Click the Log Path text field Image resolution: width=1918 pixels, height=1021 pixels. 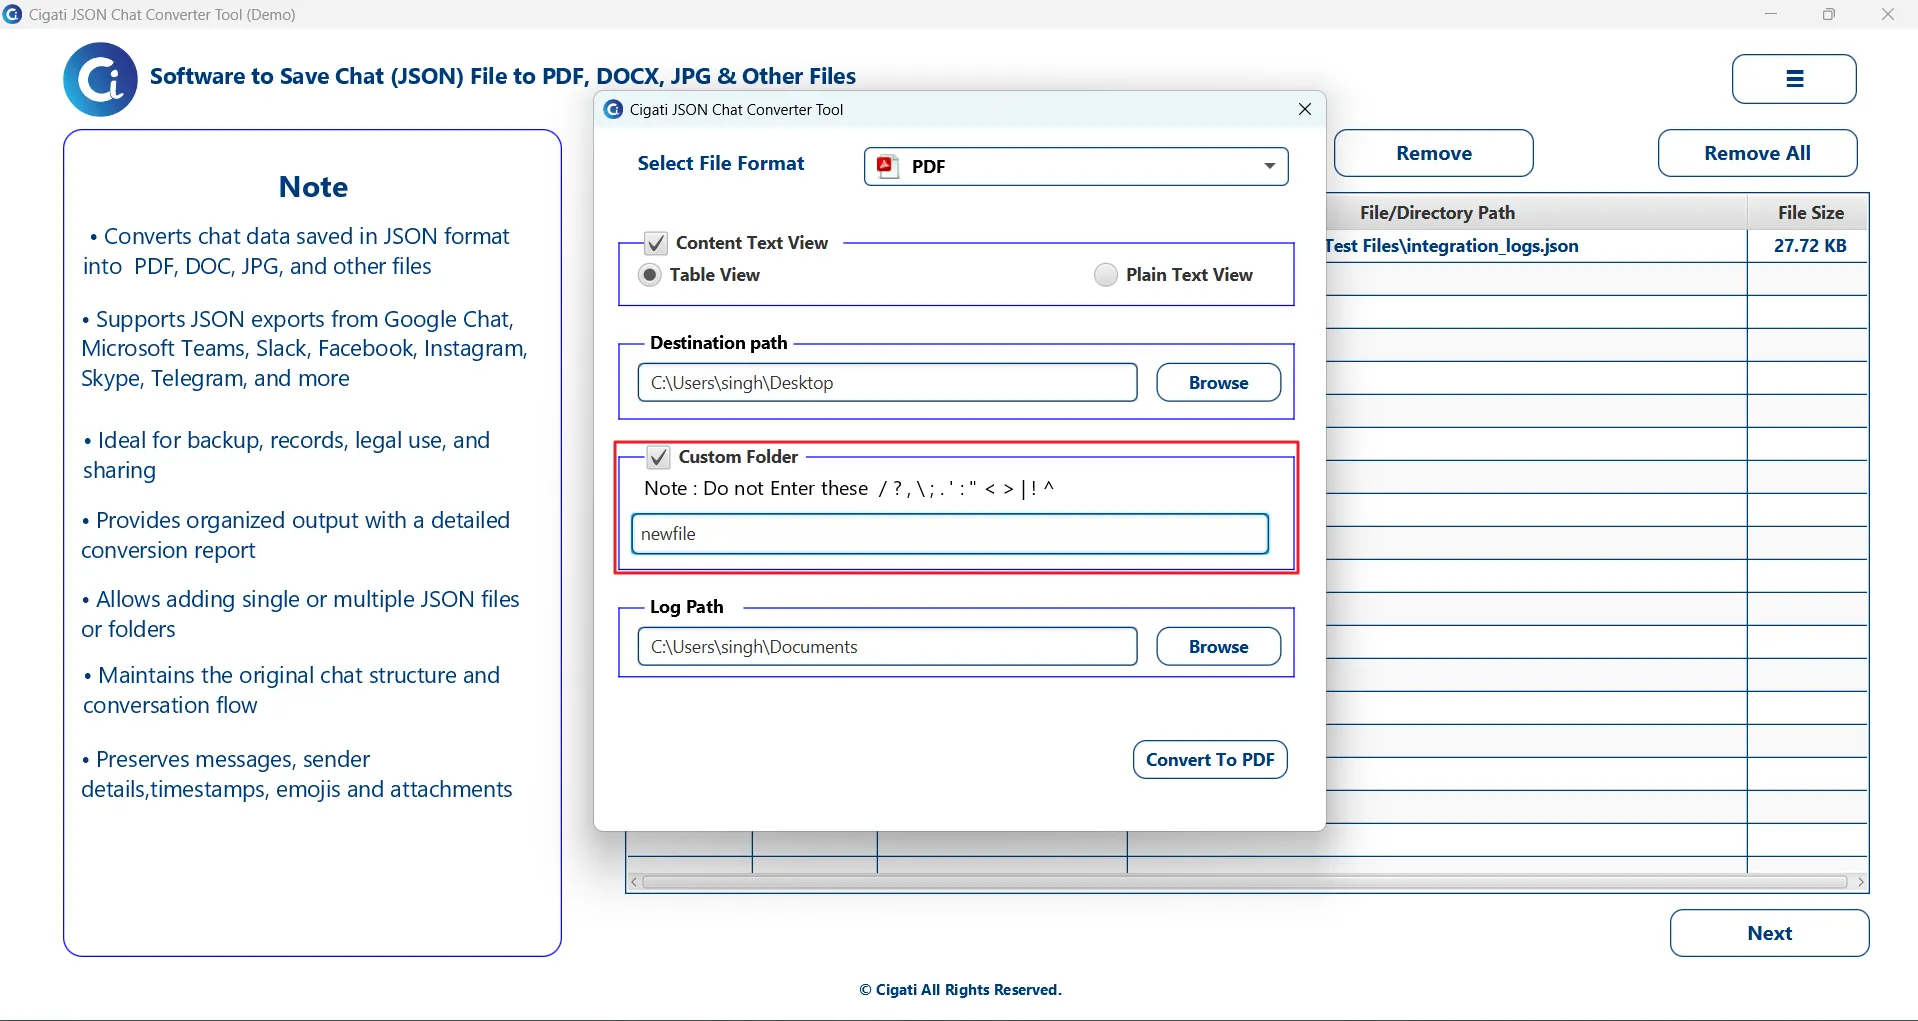887,647
